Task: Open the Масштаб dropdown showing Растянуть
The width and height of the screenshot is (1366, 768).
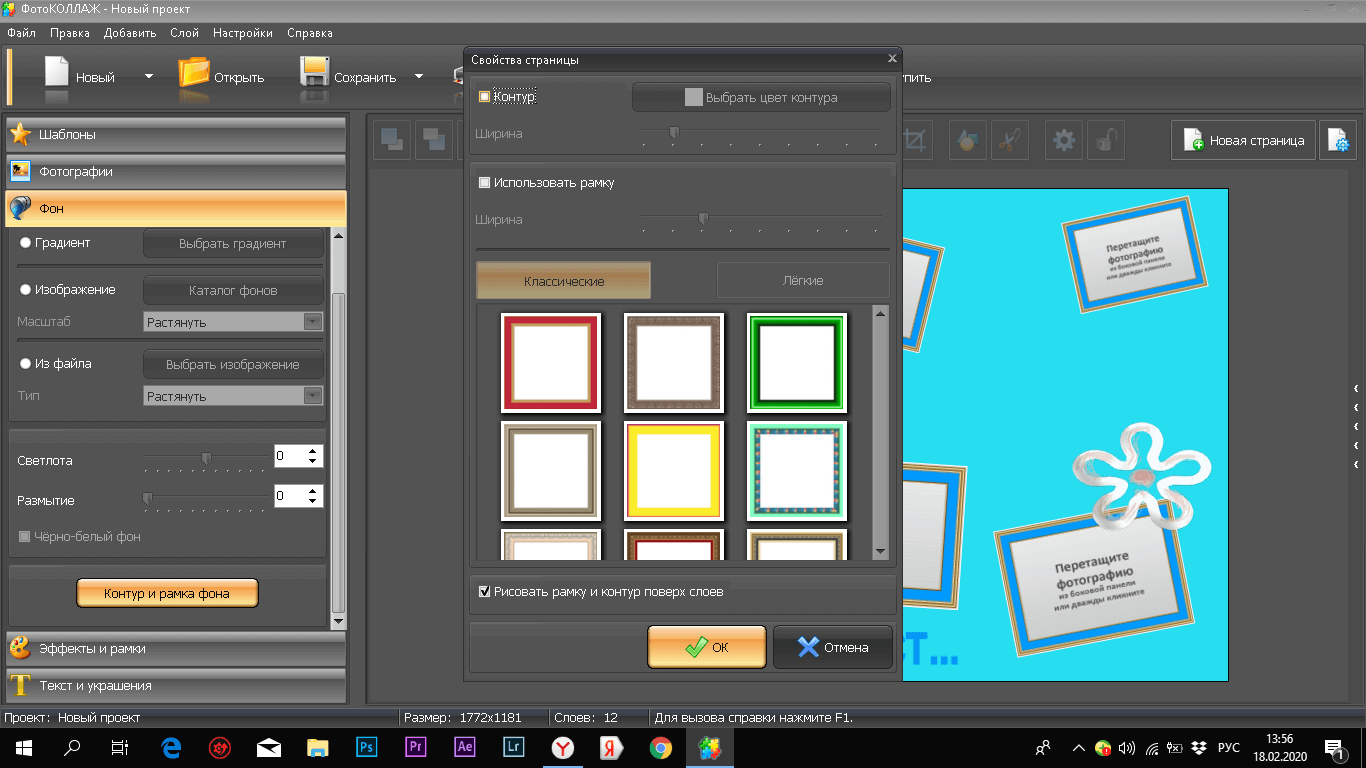Action: coord(233,322)
